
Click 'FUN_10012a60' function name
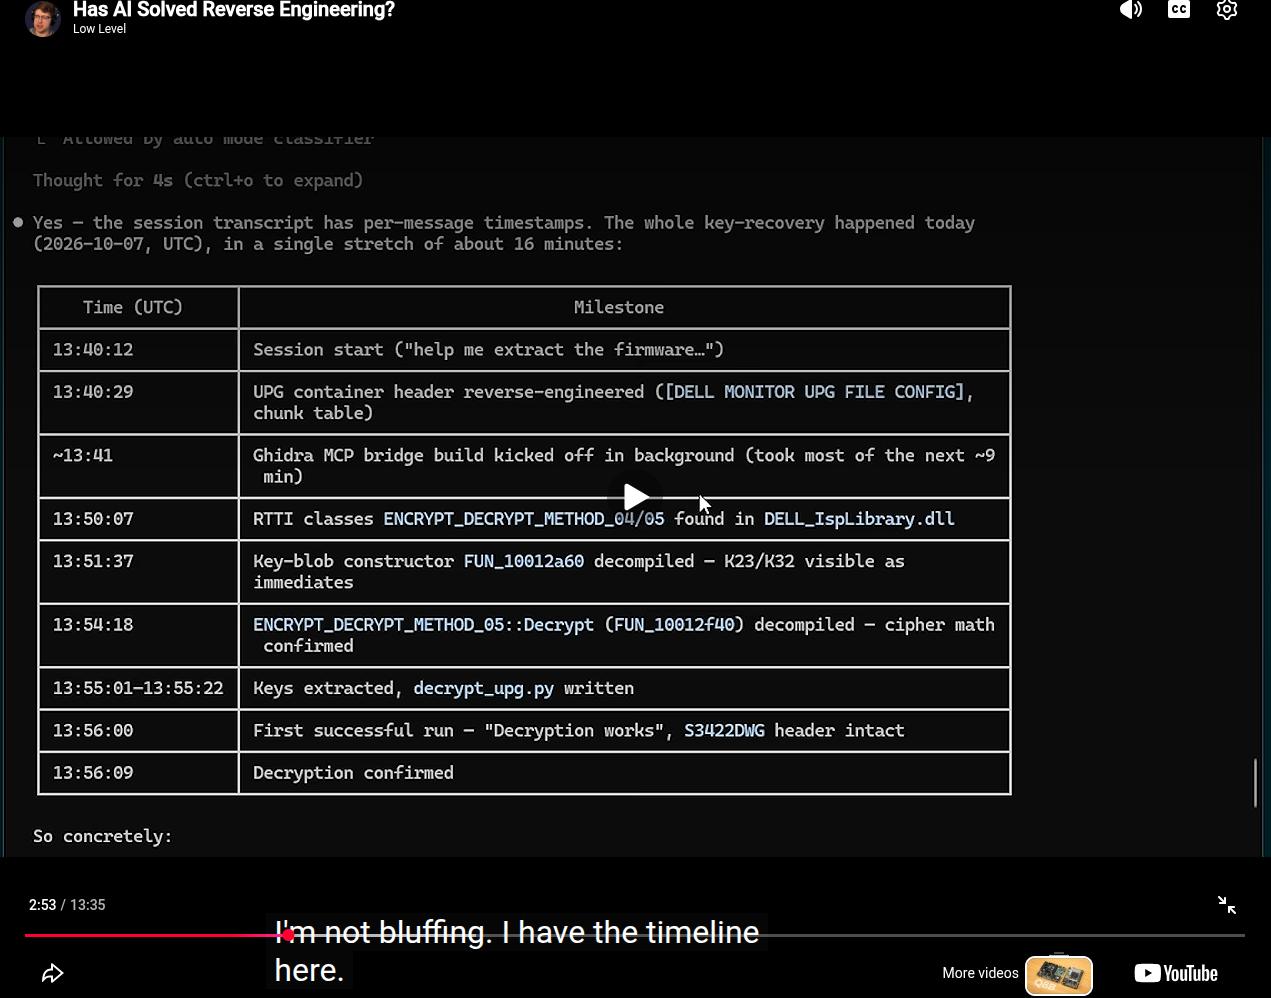click(524, 561)
